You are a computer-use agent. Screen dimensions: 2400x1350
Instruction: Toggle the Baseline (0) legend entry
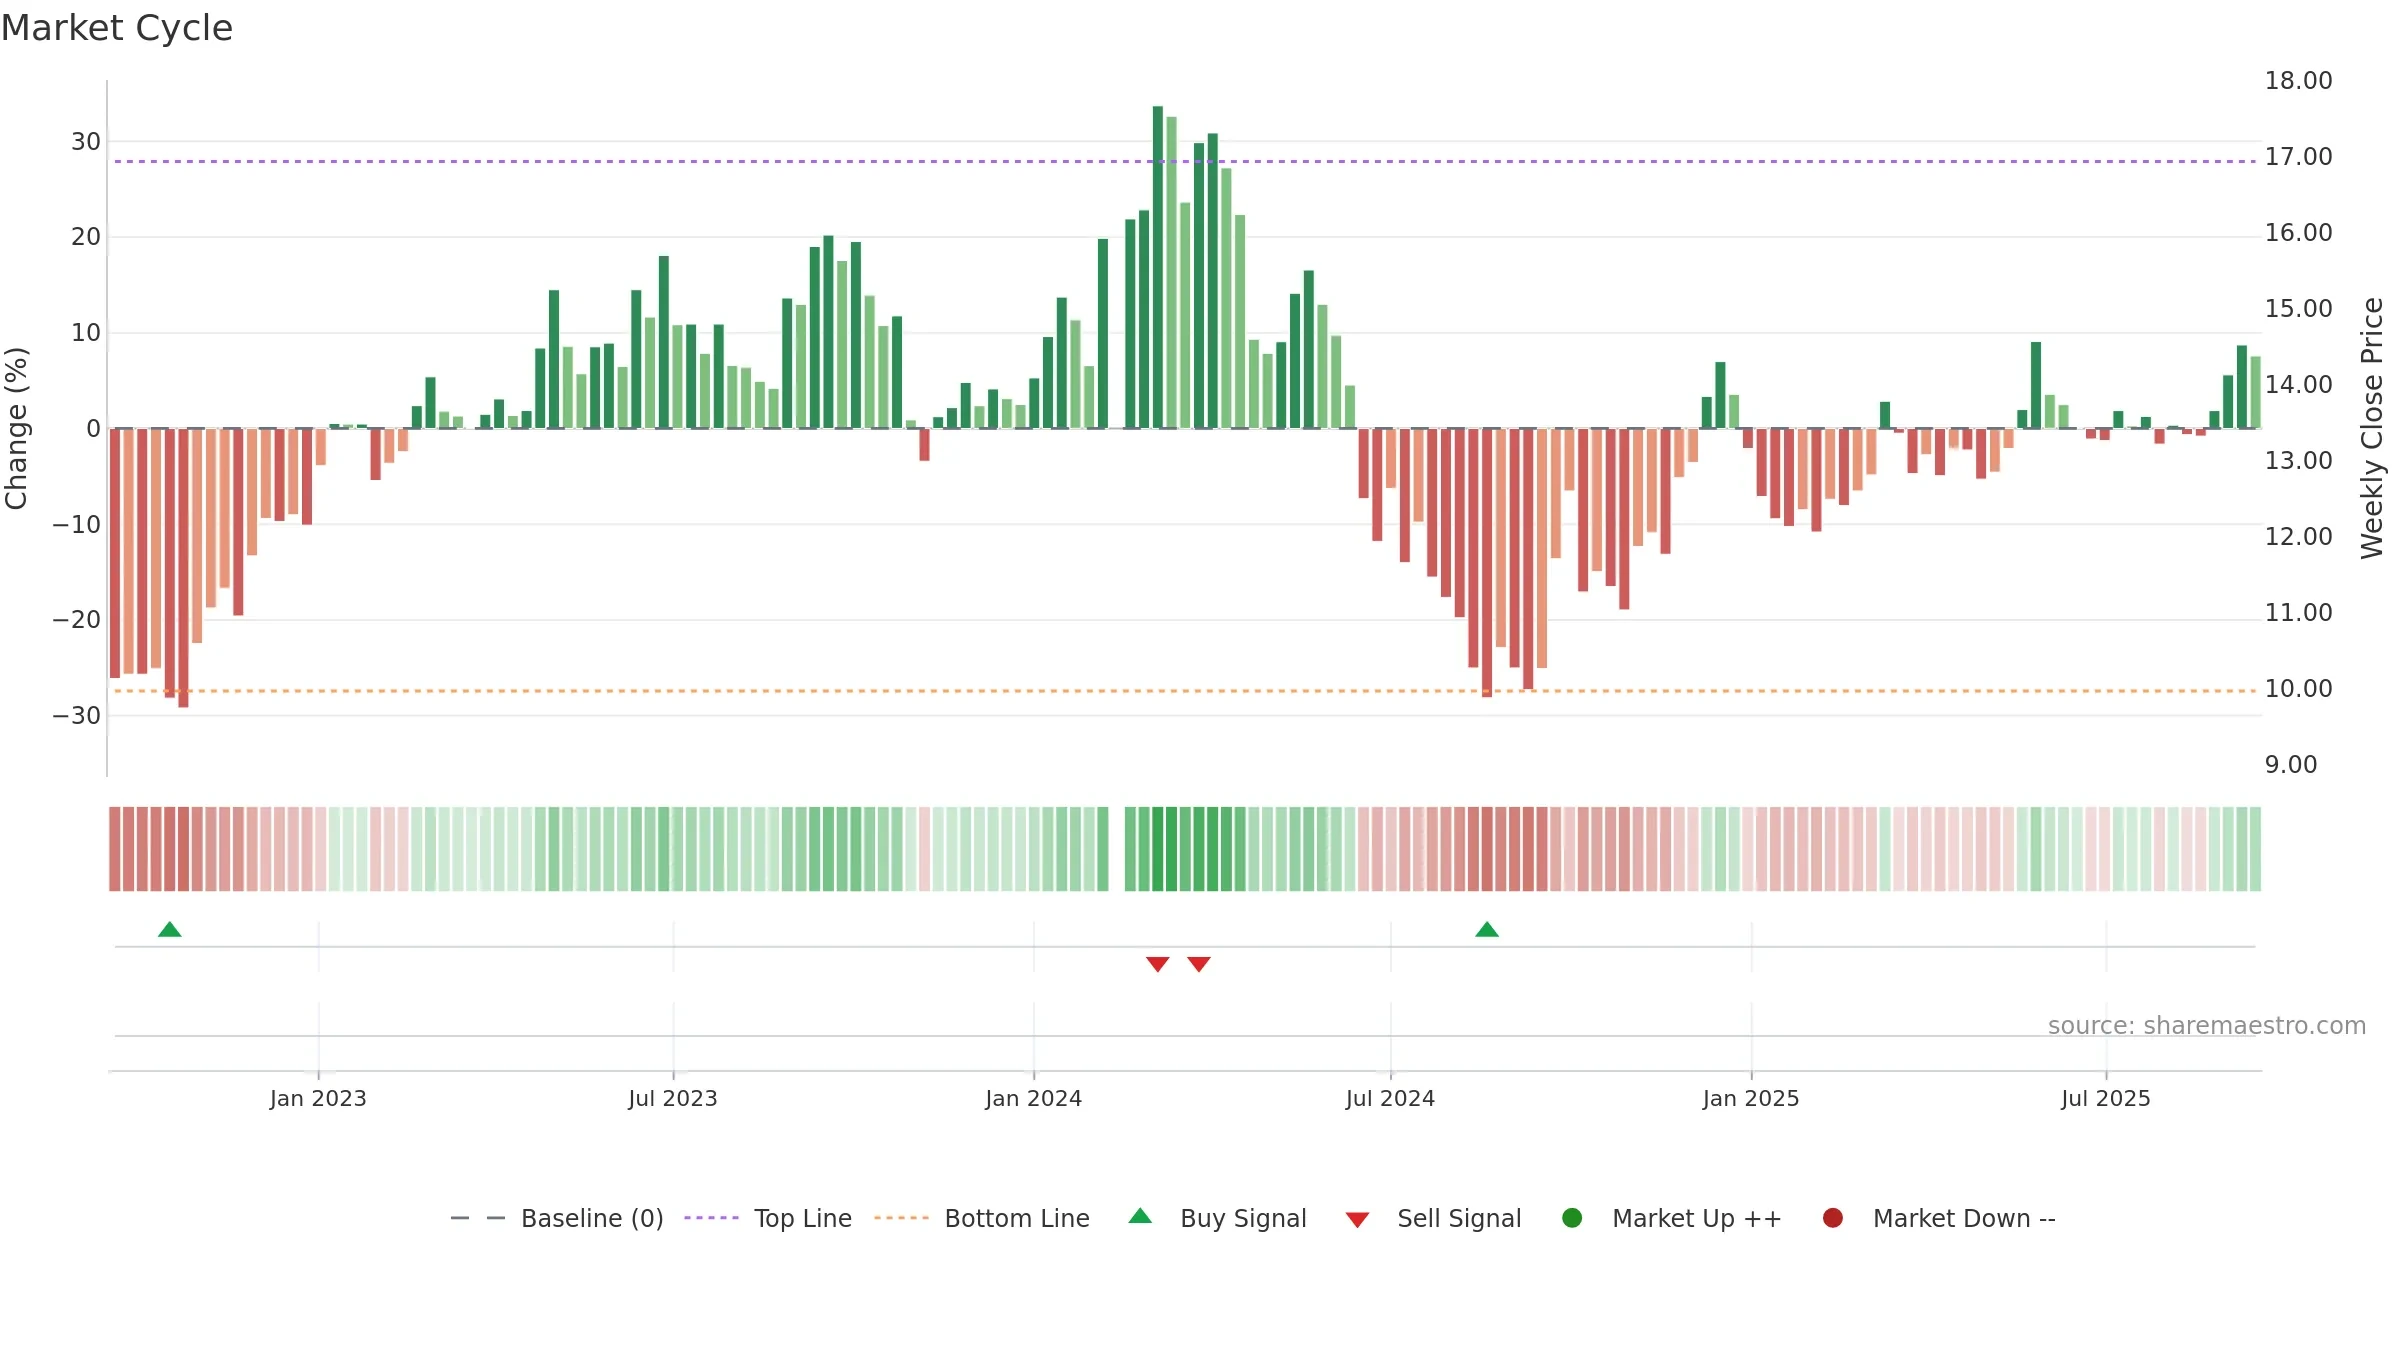pos(557,1218)
